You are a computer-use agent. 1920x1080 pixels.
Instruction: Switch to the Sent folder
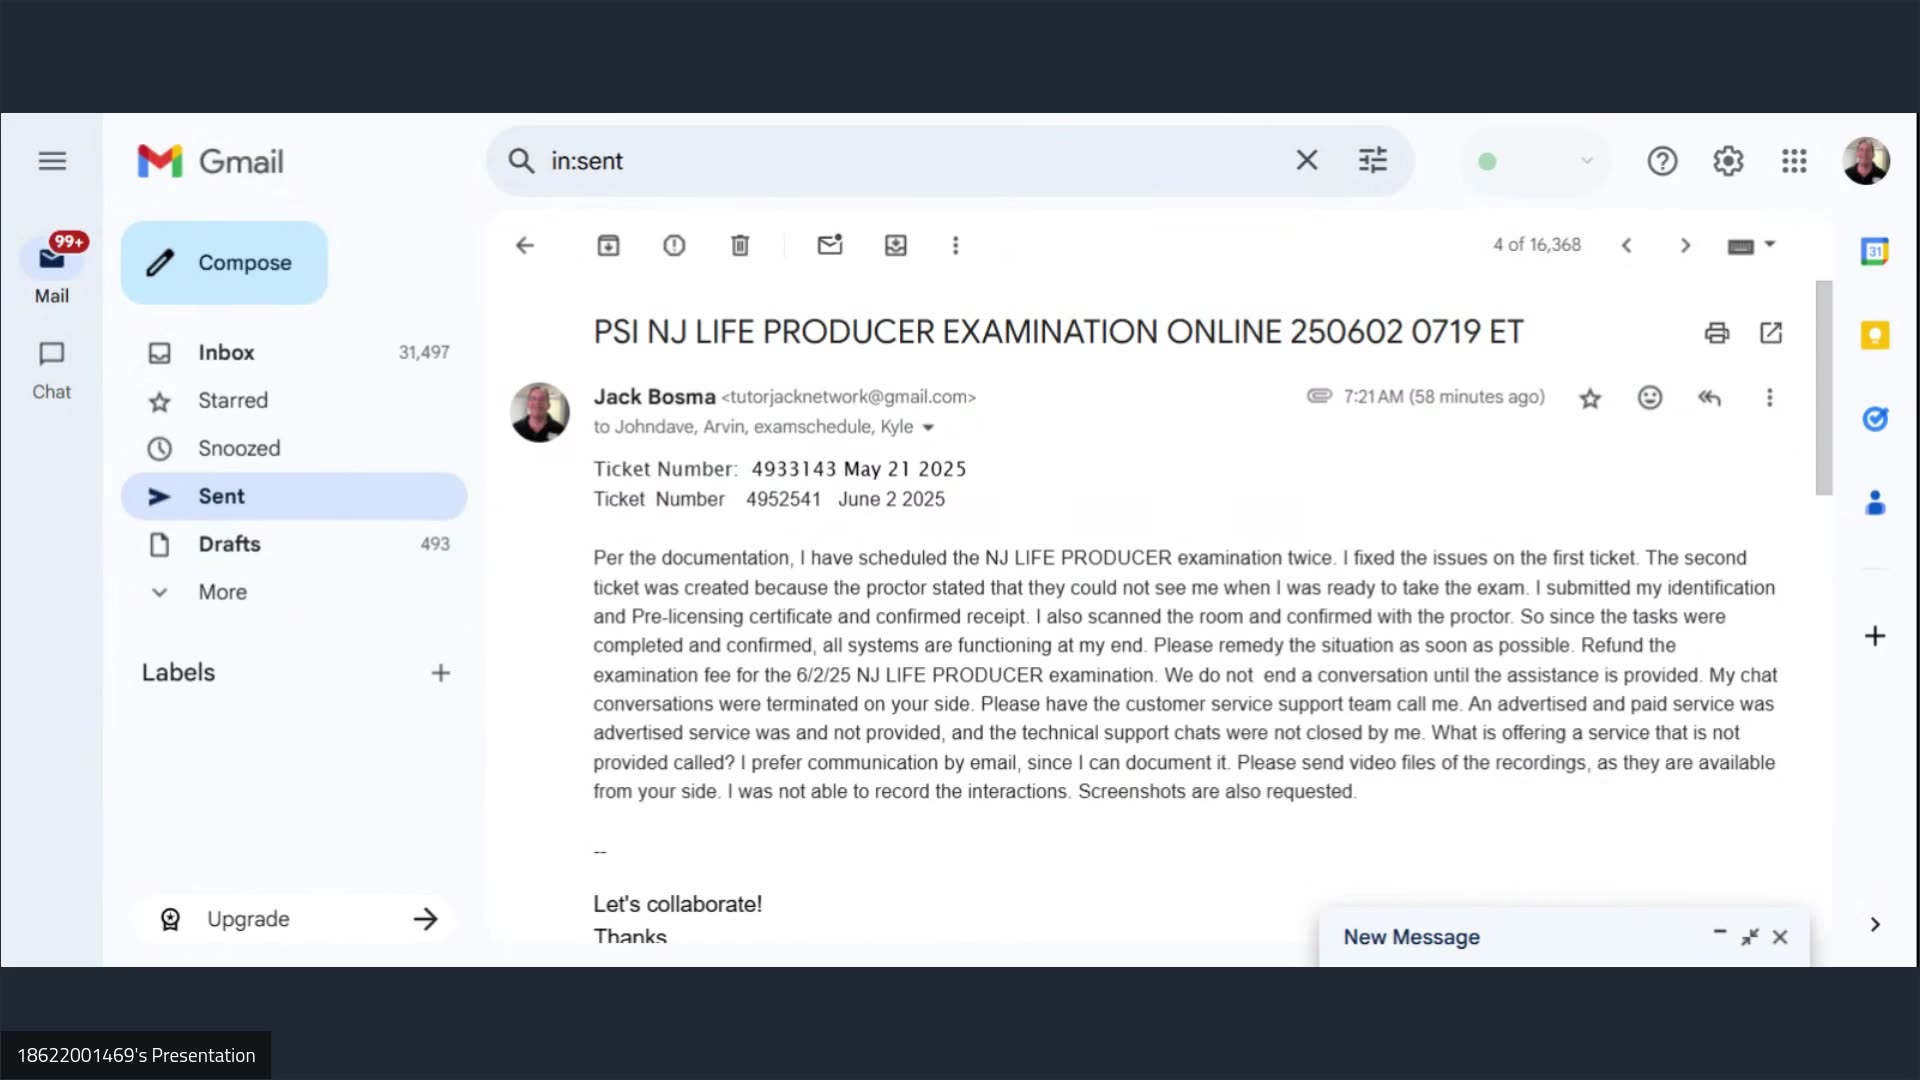point(220,495)
